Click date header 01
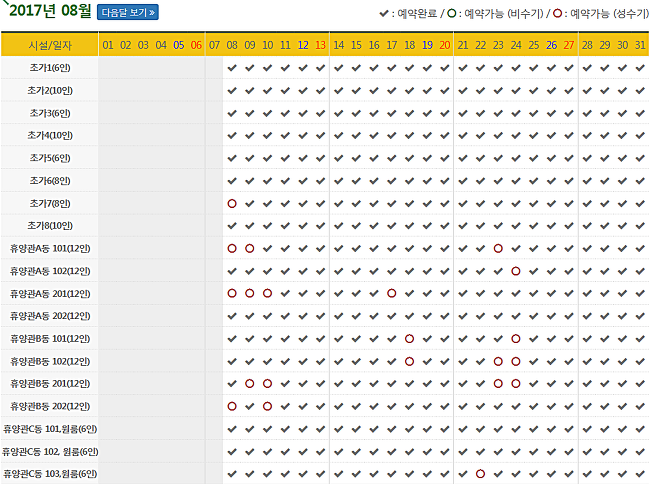This screenshot has width=650, height=484. coord(108,45)
